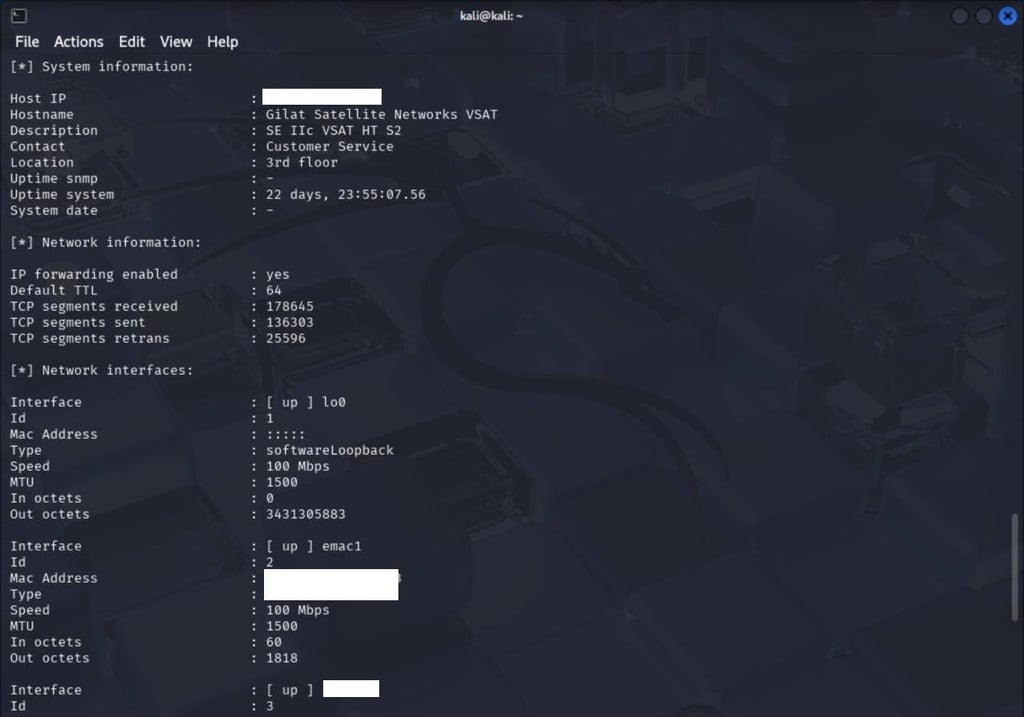Open the File menu
The width and height of the screenshot is (1024, 717).
(x=27, y=42)
